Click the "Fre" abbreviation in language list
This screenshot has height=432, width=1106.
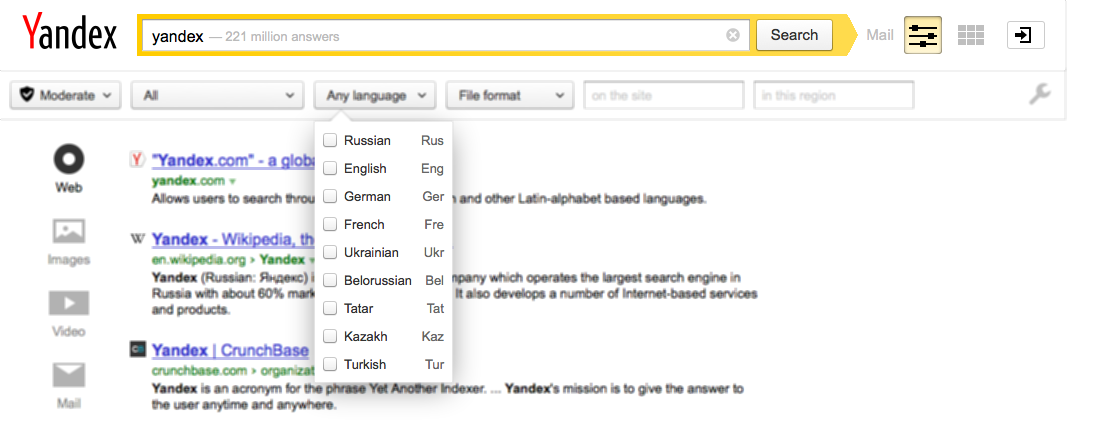click(x=434, y=224)
